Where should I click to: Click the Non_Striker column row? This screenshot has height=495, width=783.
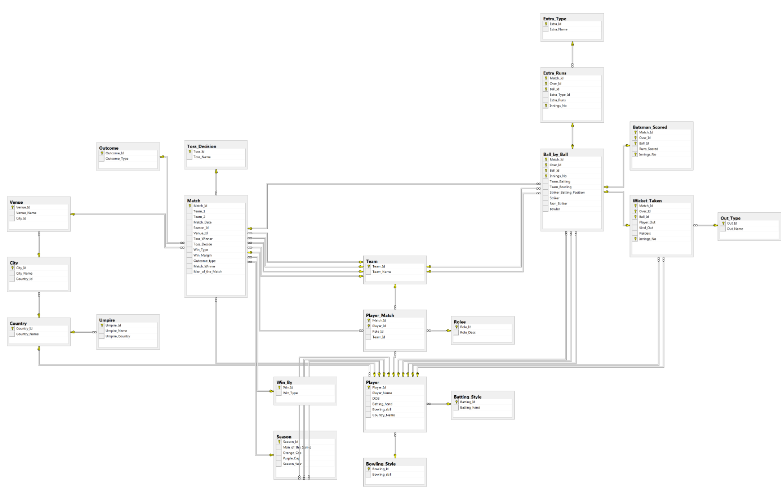click(572, 204)
